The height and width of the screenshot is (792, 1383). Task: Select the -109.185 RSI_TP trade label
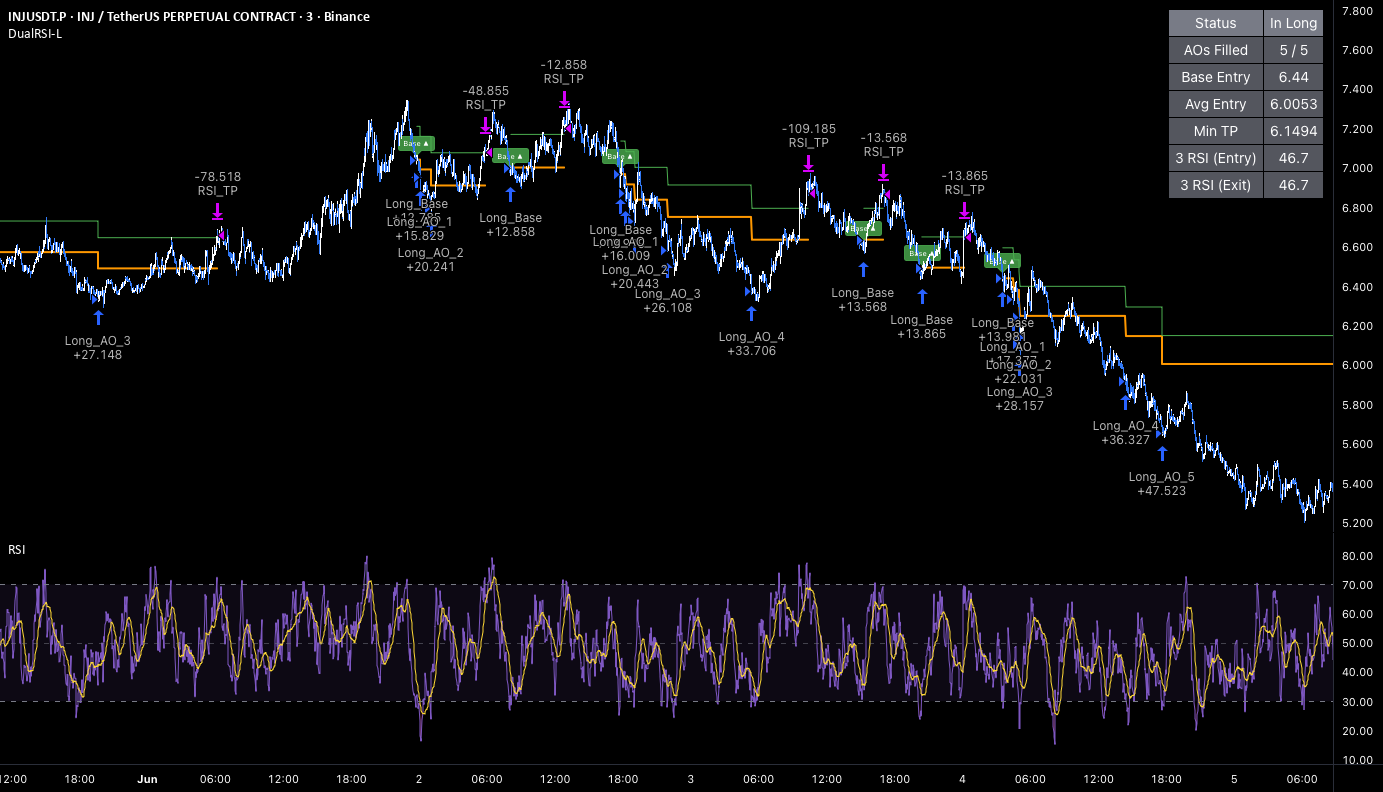coord(809,136)
